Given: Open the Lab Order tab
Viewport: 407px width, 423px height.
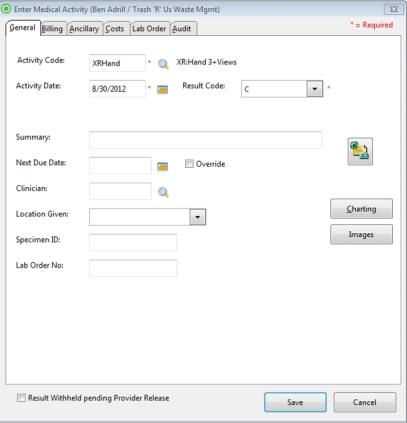Looking at the screenshot, I should 149,29.
